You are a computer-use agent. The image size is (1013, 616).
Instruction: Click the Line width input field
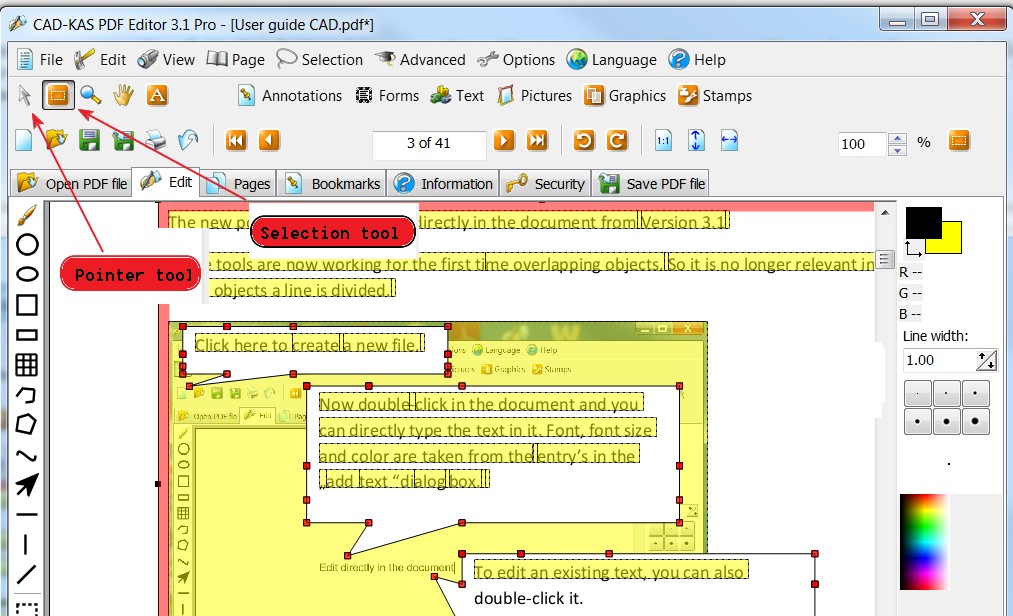(938, 360)
